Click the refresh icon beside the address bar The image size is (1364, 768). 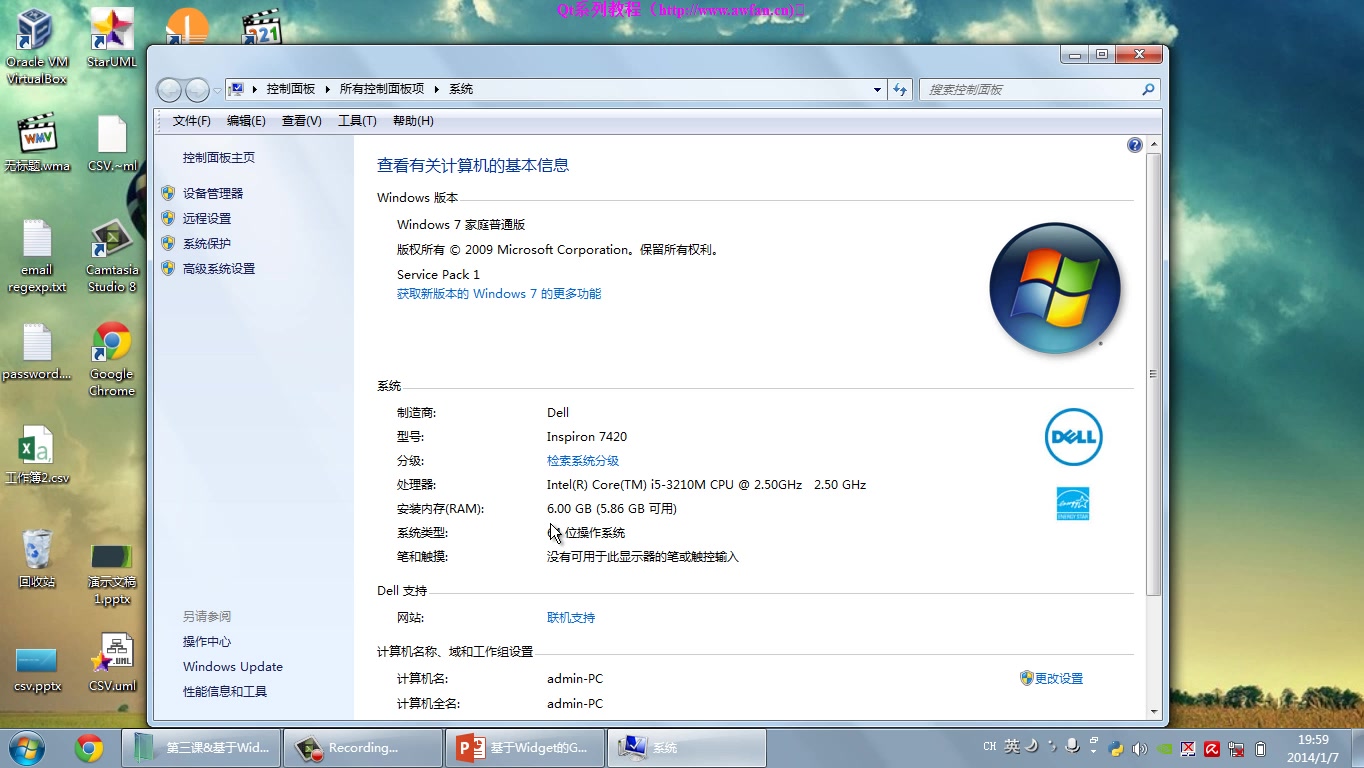point(899,89)
